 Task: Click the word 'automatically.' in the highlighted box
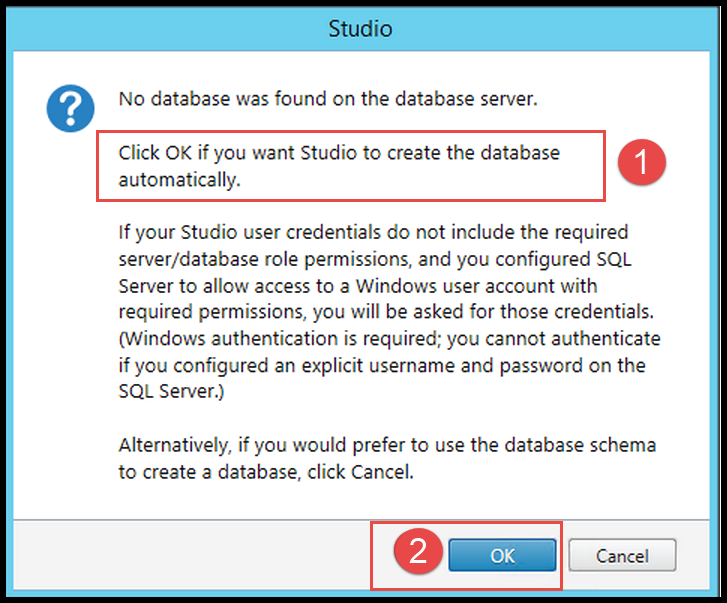tap(179, 180)
